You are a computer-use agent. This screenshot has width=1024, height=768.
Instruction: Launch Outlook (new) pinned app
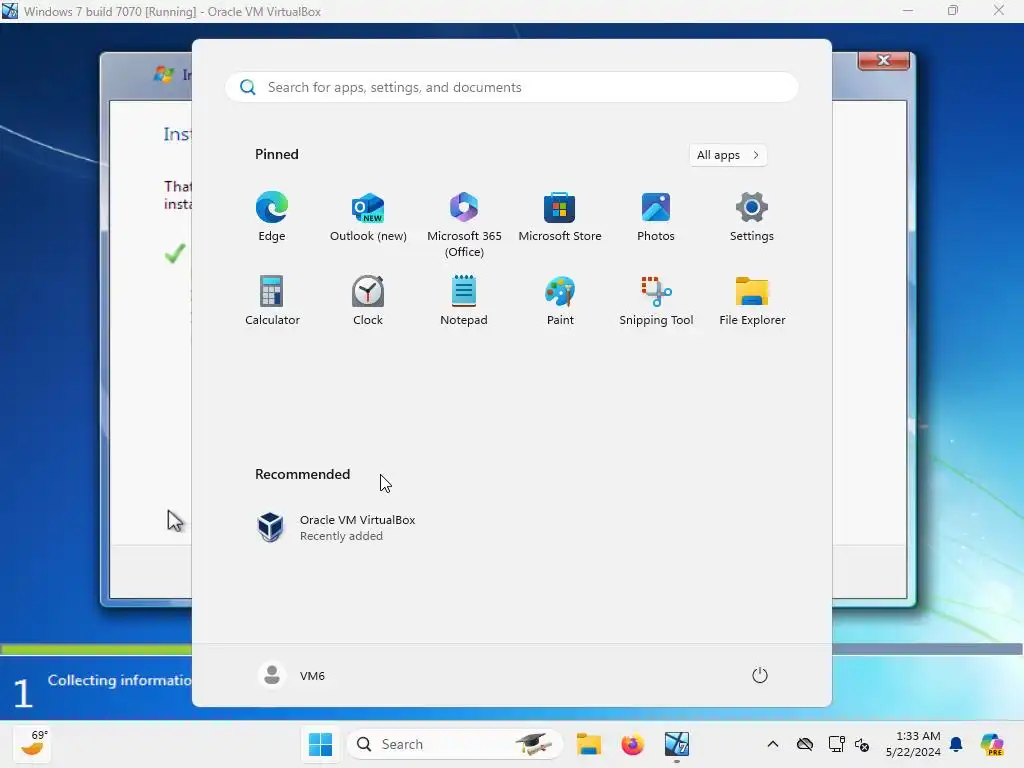368,217
